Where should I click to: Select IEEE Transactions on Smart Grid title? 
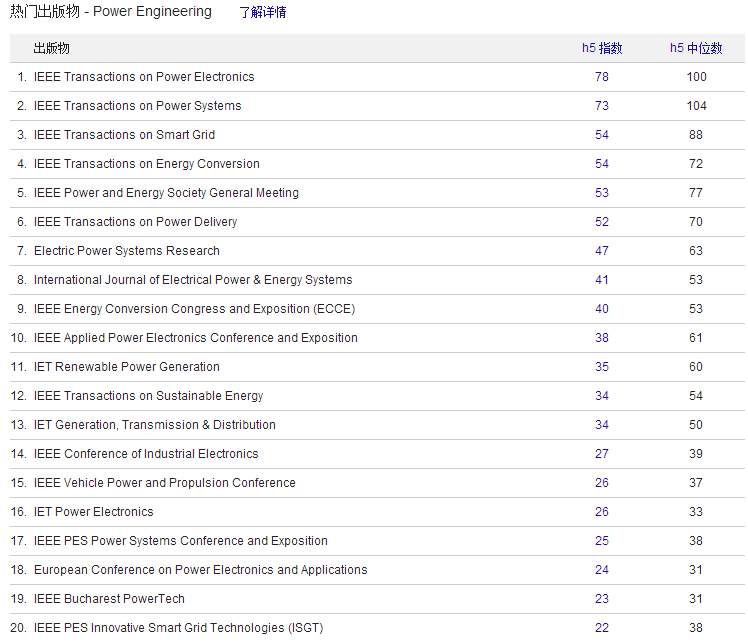coord(125,135)
